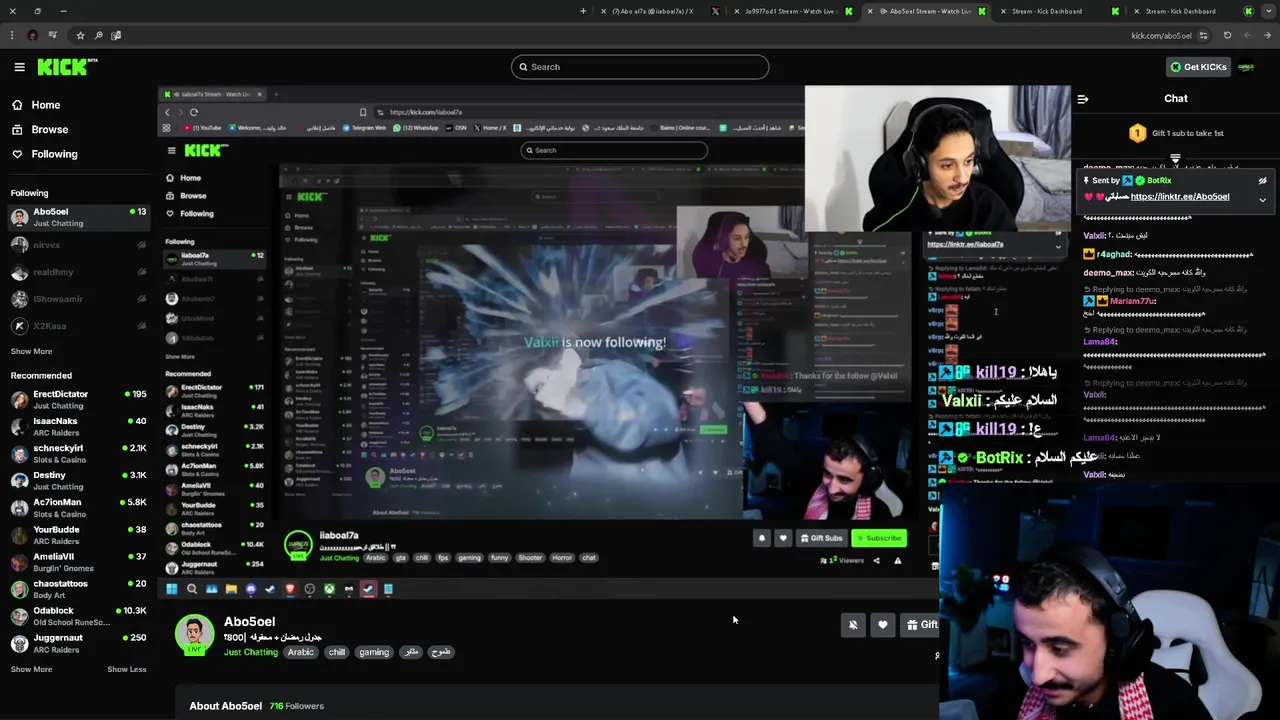
Task: Select X2Kasa in the Following list
Action: 78,326
